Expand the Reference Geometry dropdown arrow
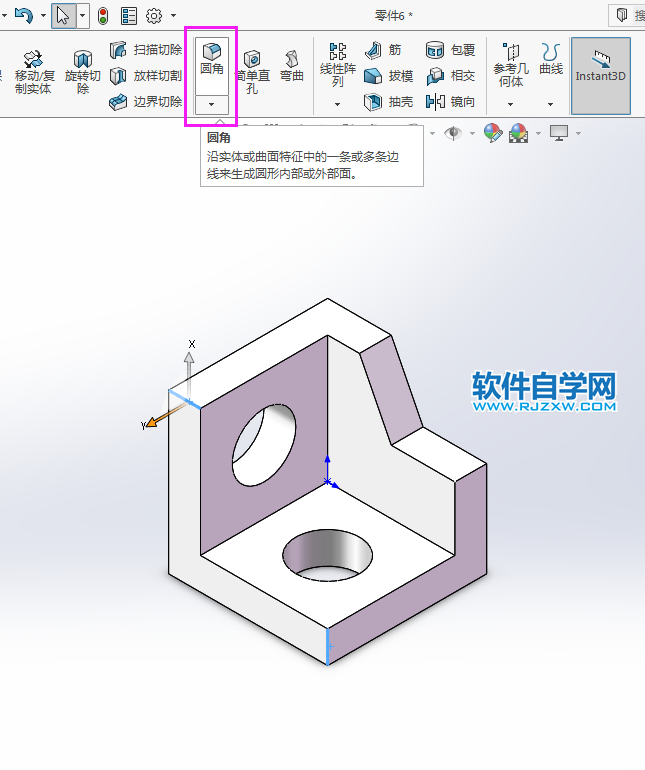Viewport: 645px width, 770px height. click(x=510, y=104)
